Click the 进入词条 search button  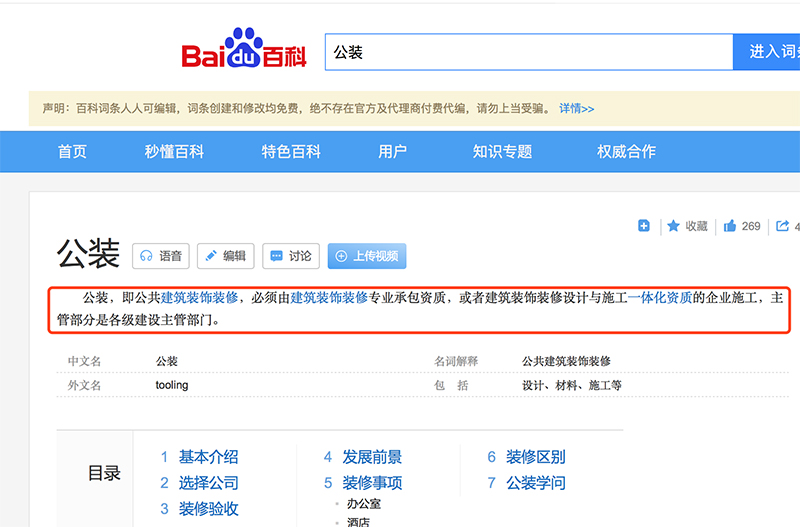767,51
